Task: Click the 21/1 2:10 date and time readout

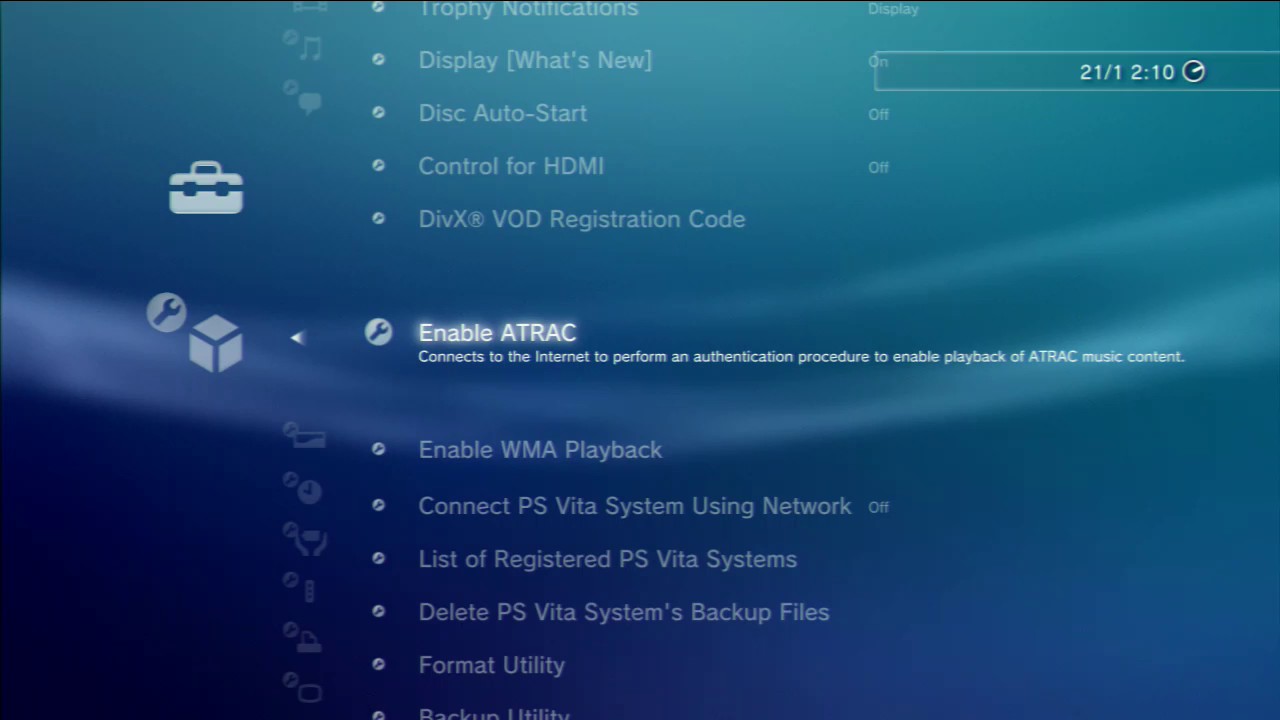Action: [x=1127, y=72]
